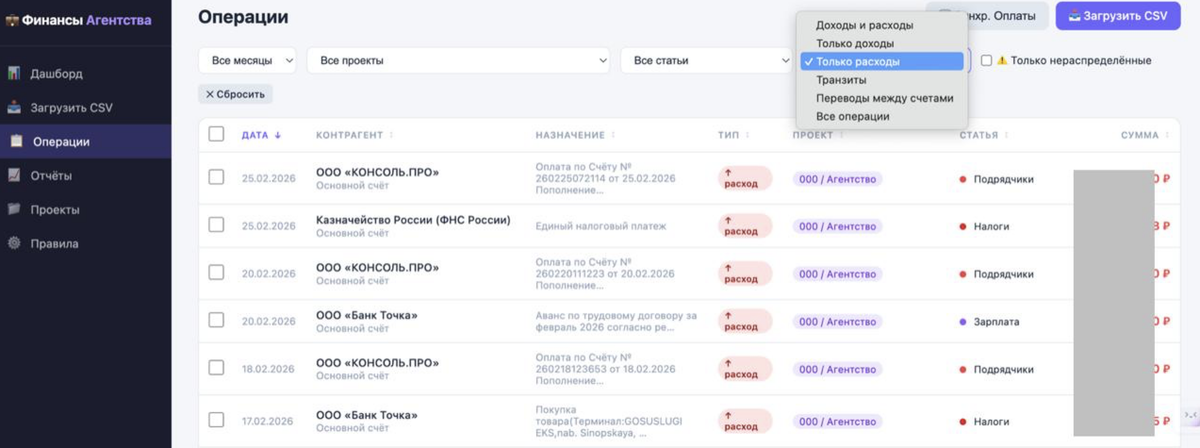Screen dimensions: 1200x448
Task: Check the Казначейство России row checkbox
Action: tap(216, 225)
